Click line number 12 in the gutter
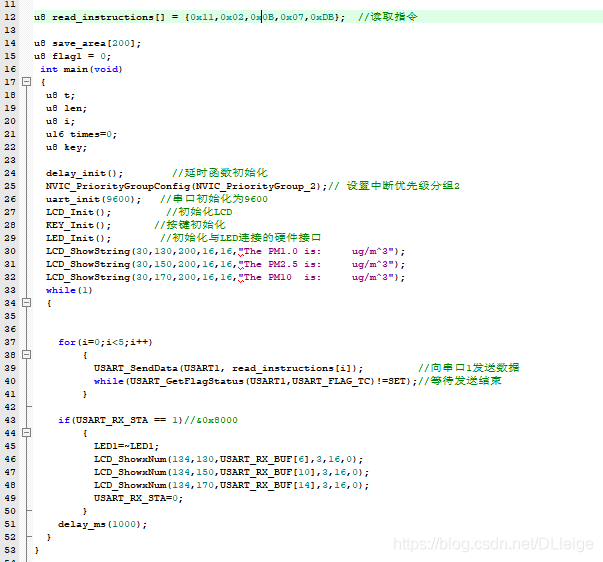Screen dimensions: 603x562 click(10, 17)
